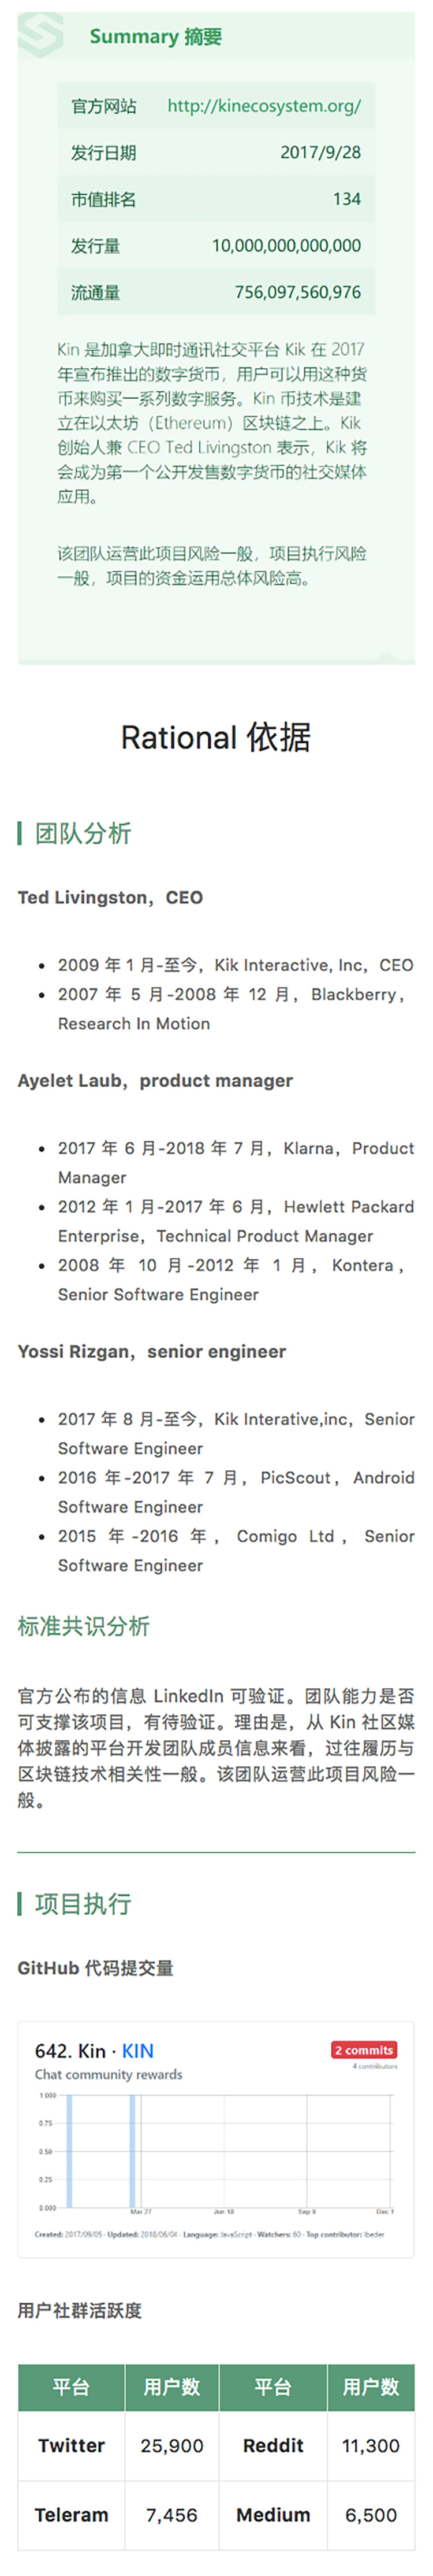Open the KIN repository link

[138, 2051]
